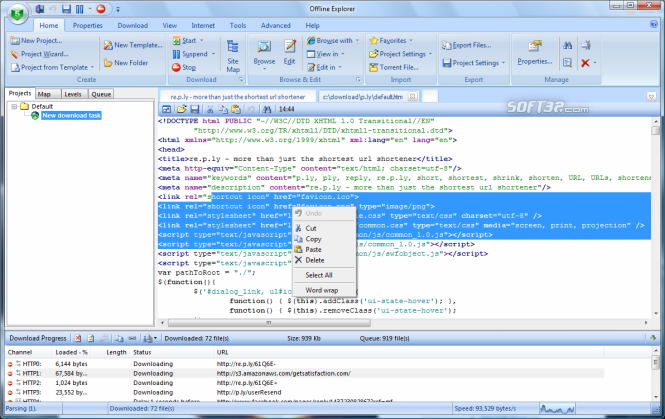This screenshot has width=665, height=419.
Task: Switch to the Map panel tab
Action: (44, 94)
